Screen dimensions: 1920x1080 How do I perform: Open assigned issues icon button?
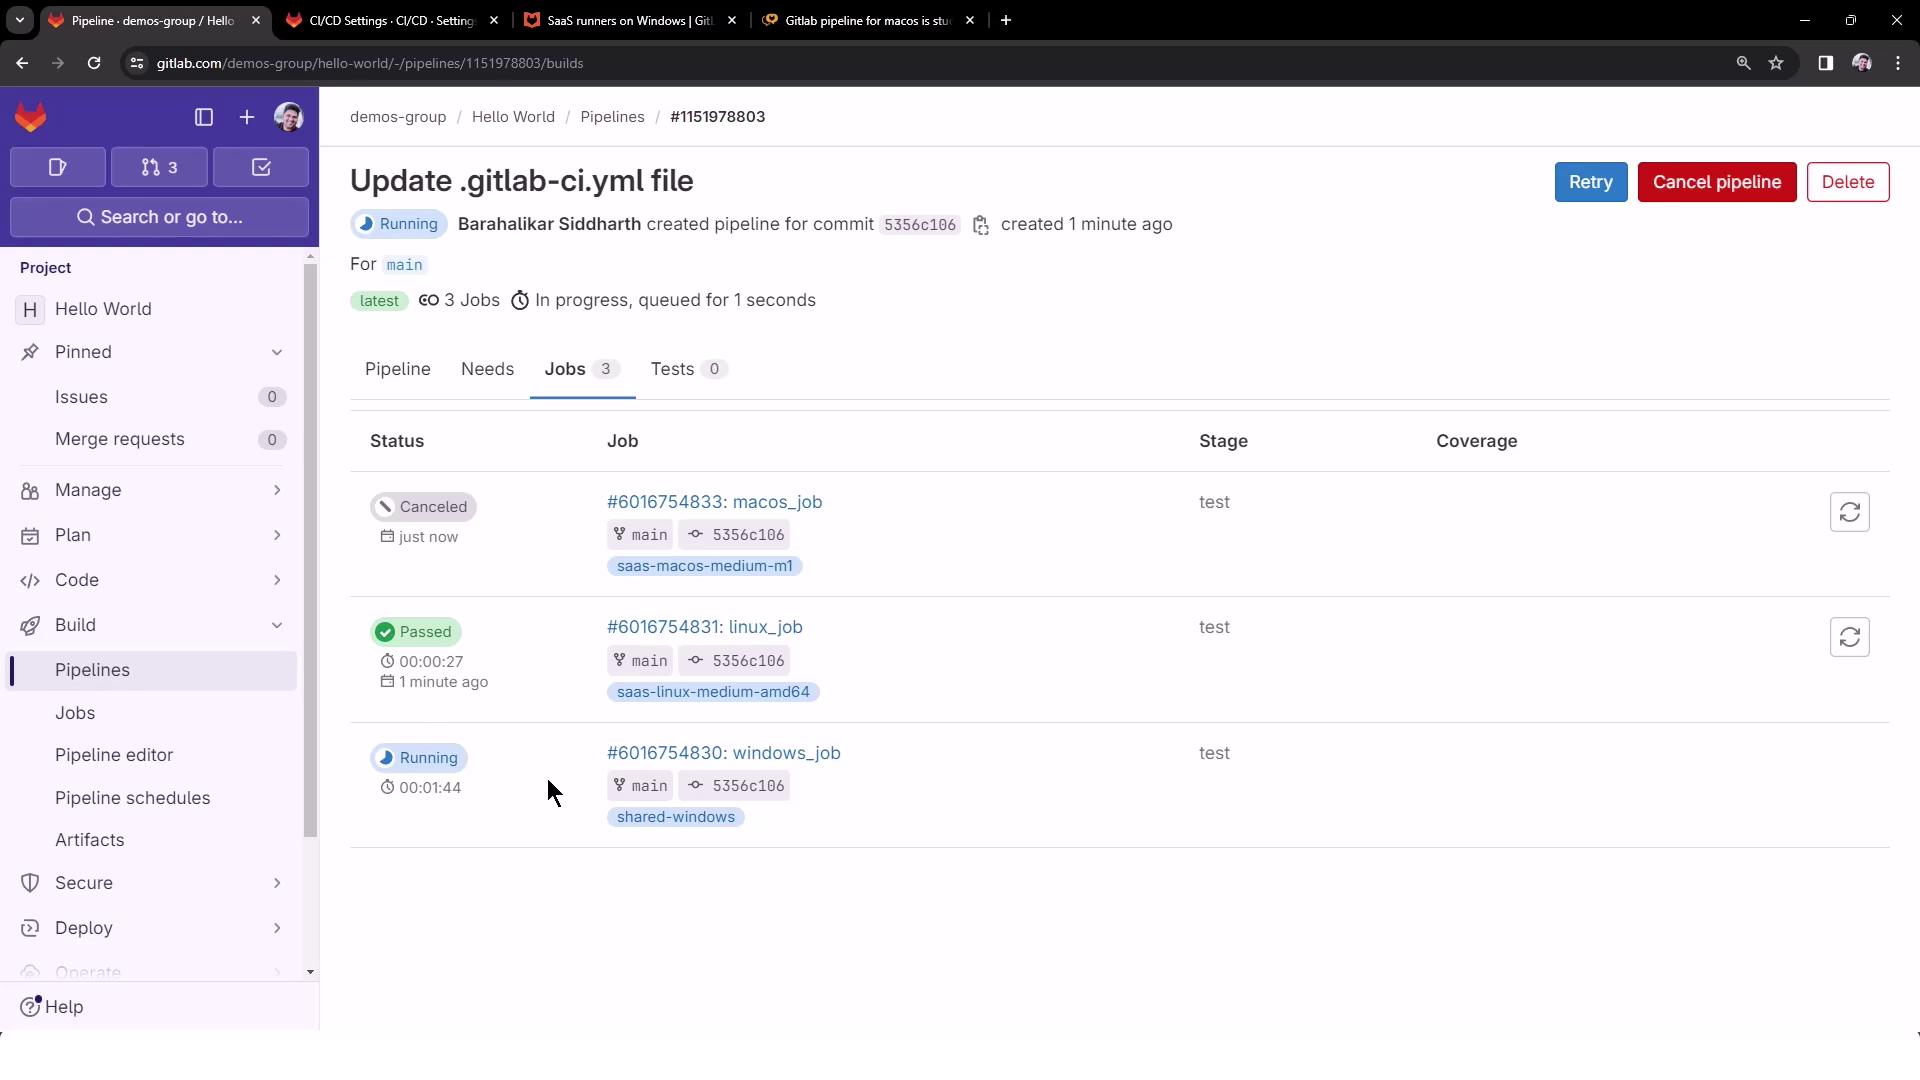pyautogui.click(x=58, y=167)
